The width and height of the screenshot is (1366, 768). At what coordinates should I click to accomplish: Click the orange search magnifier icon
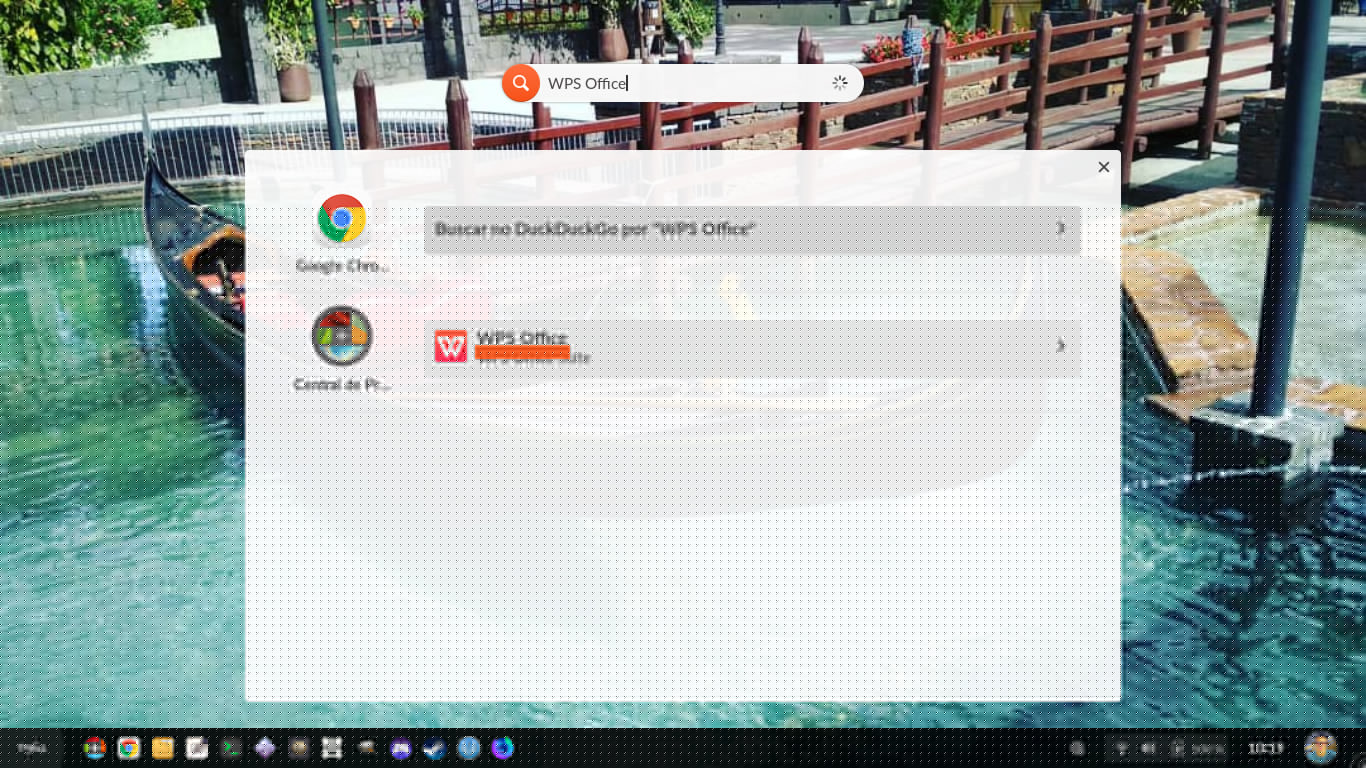click(521, 83)
